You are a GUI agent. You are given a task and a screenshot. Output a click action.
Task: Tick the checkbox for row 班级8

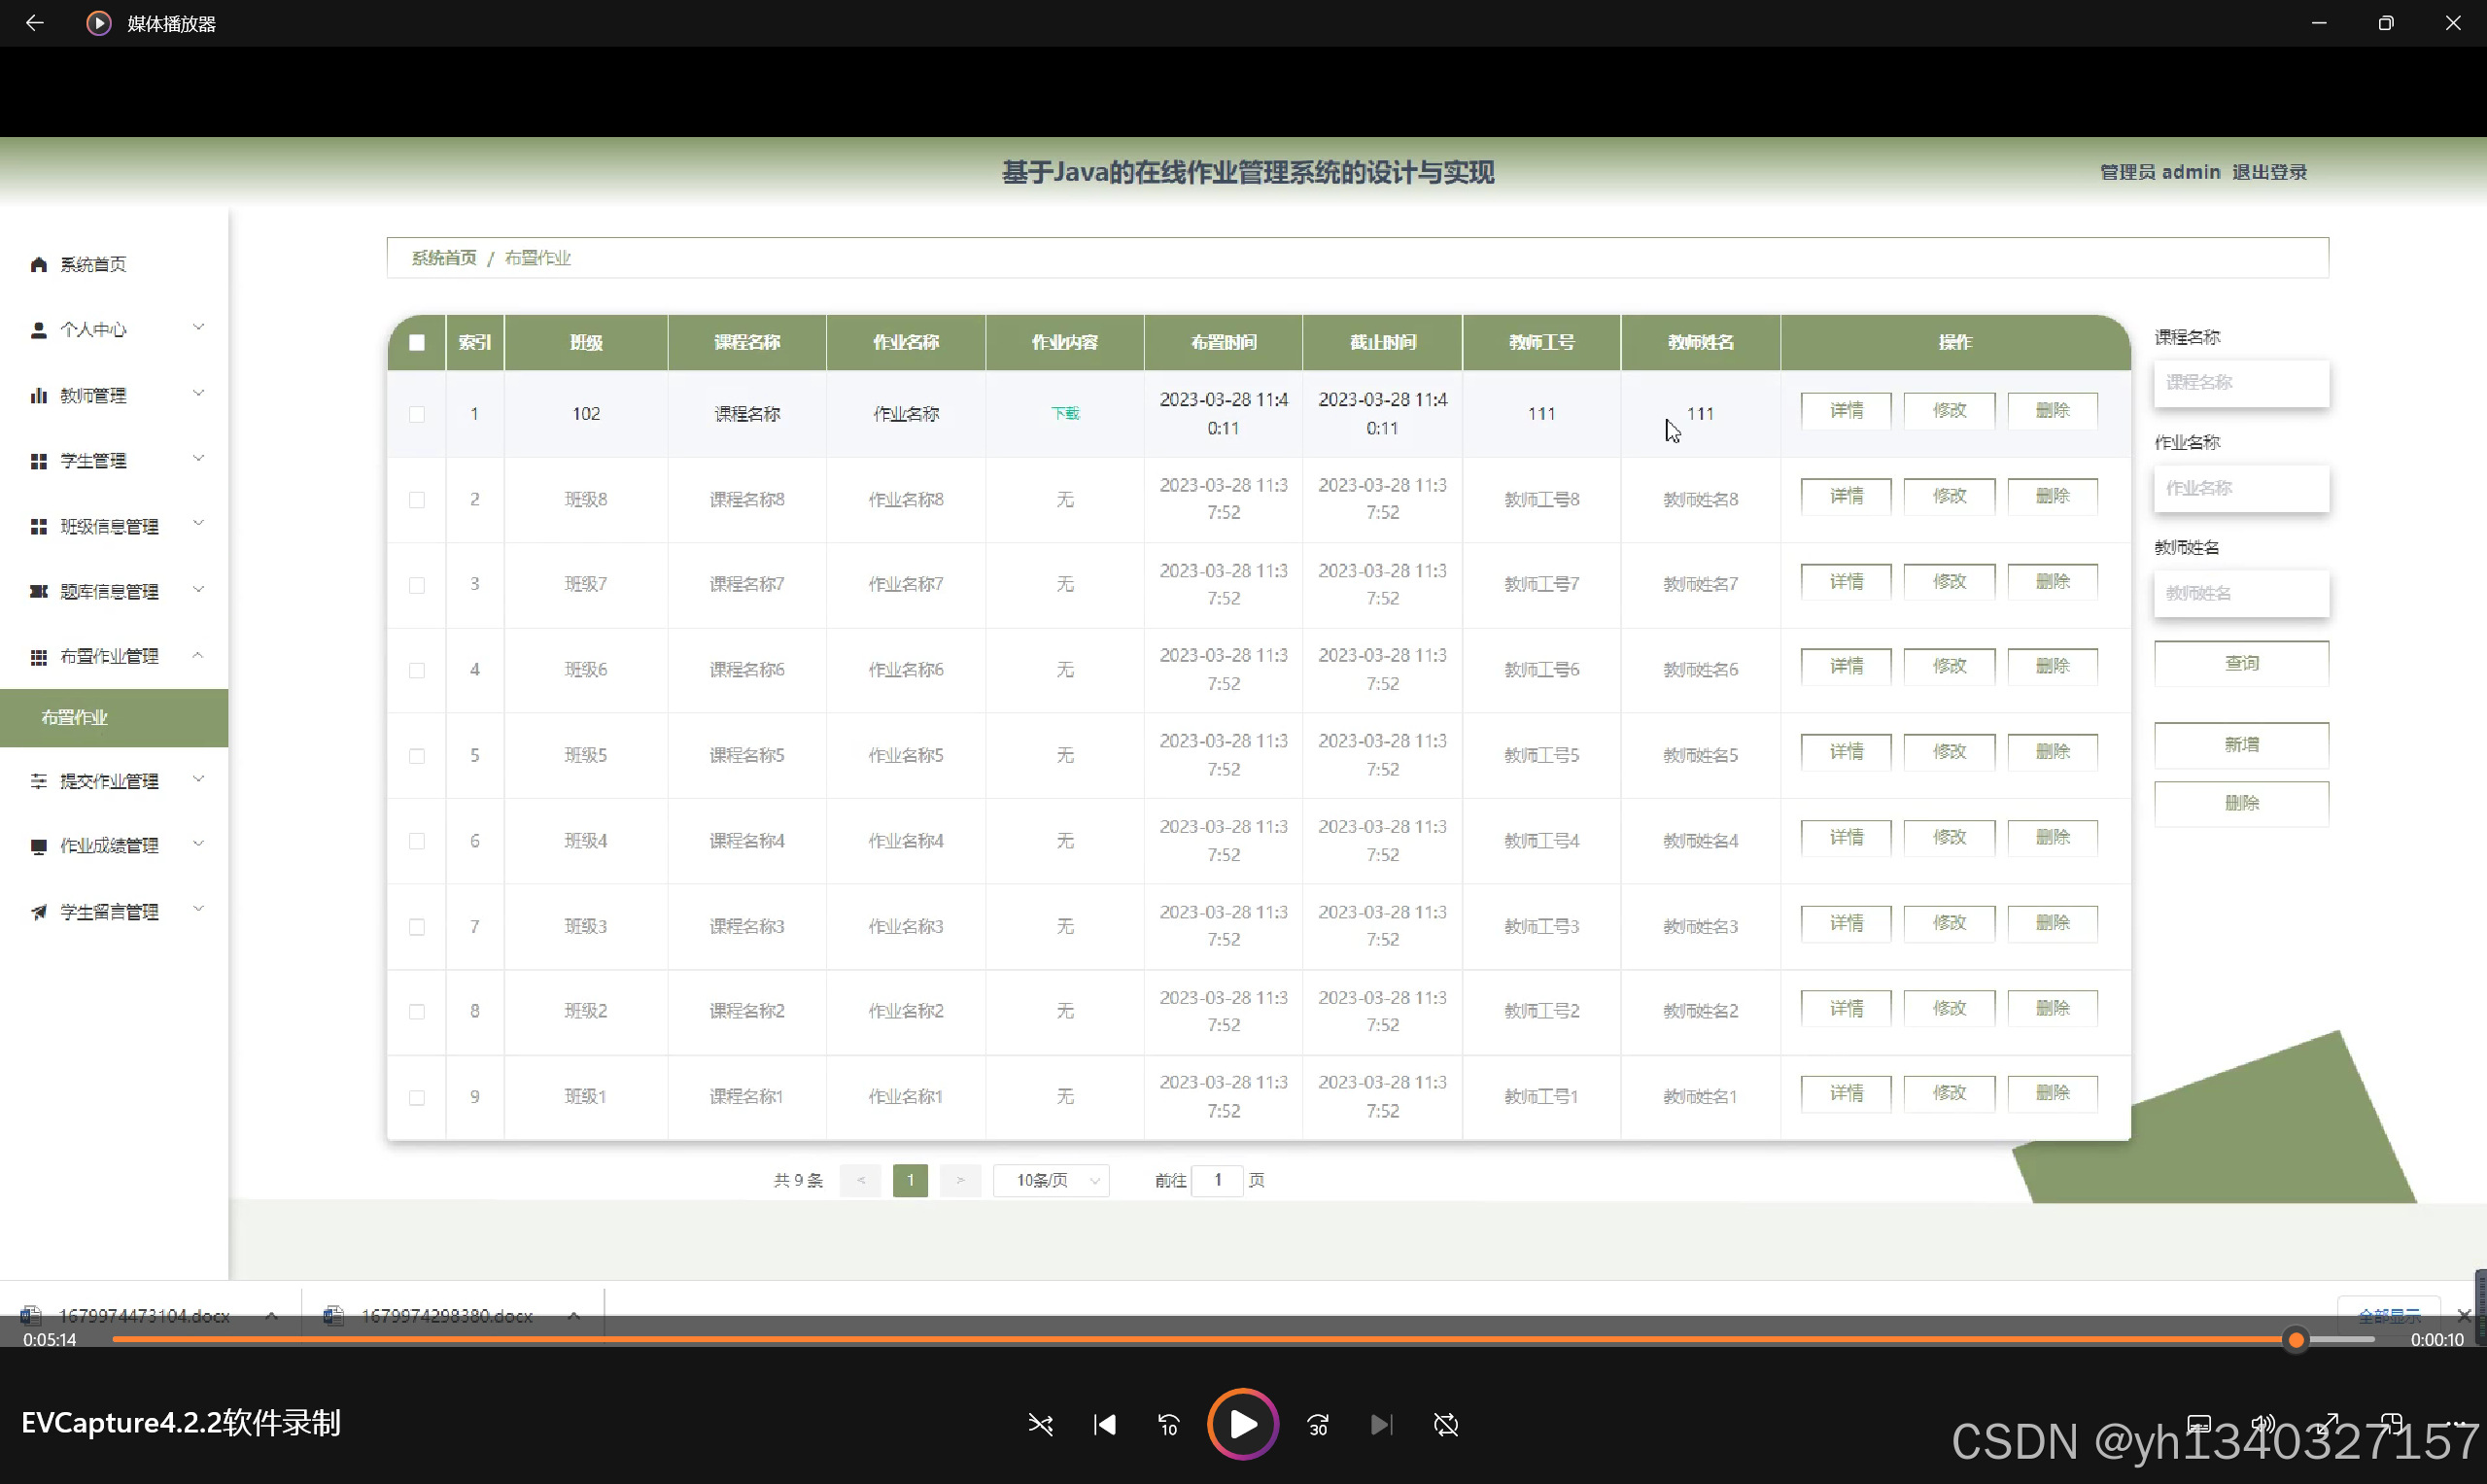pyautogui.click(x=417, y=499)
